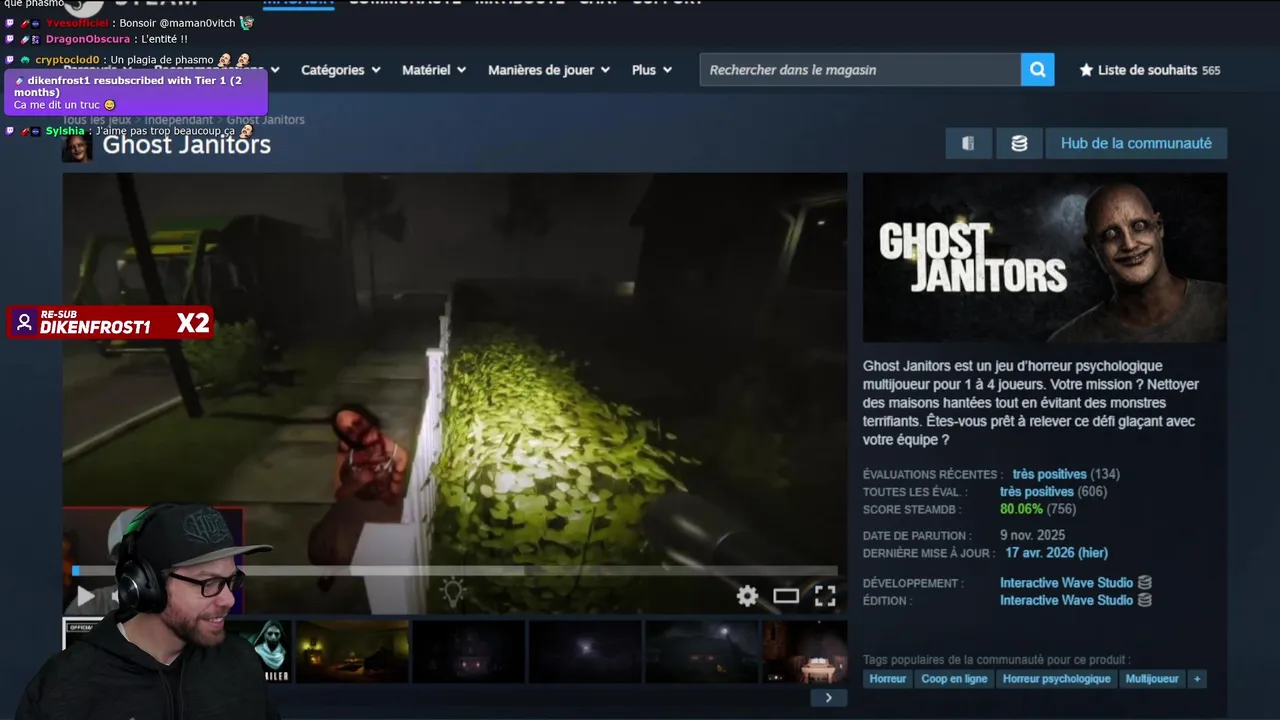Click the DIKENFROST1 re-sub alert banner

(x=110, y=323)
